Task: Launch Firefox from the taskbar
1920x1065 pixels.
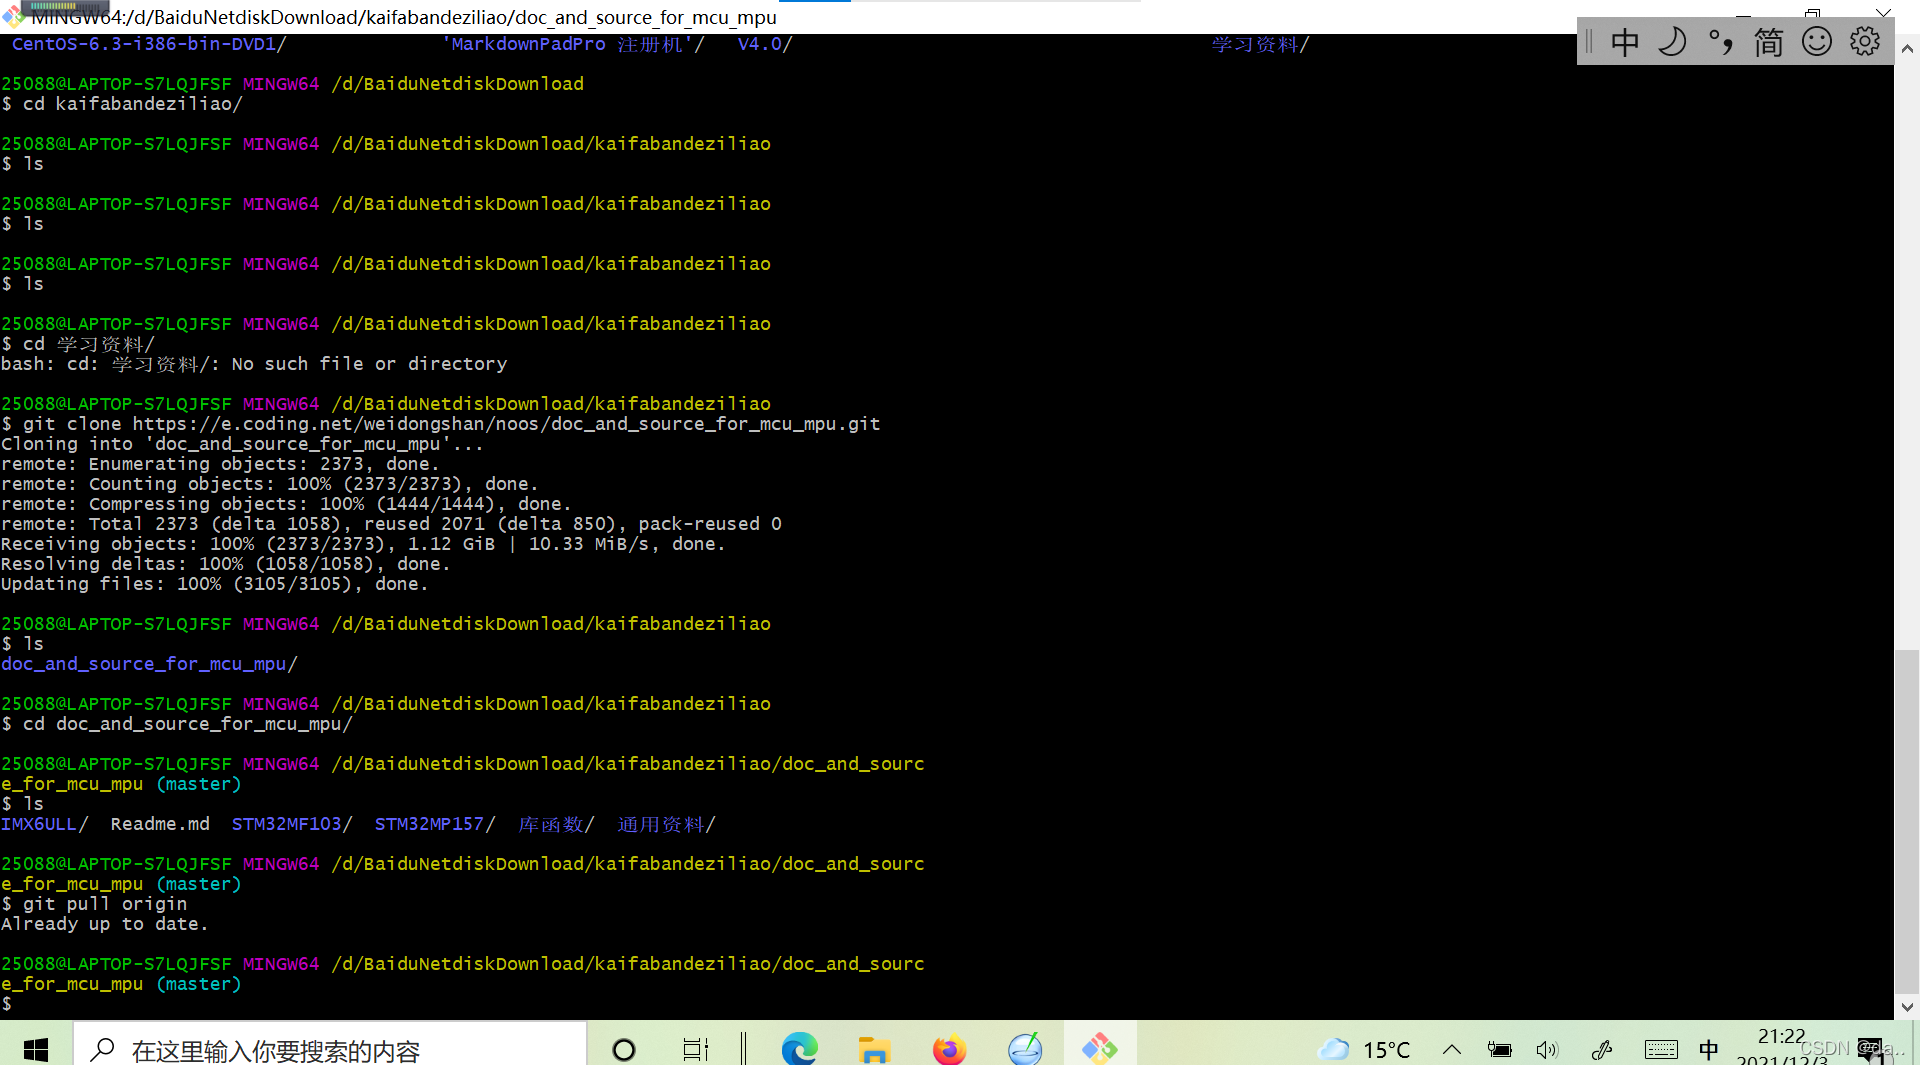Action: point(949,1049)
